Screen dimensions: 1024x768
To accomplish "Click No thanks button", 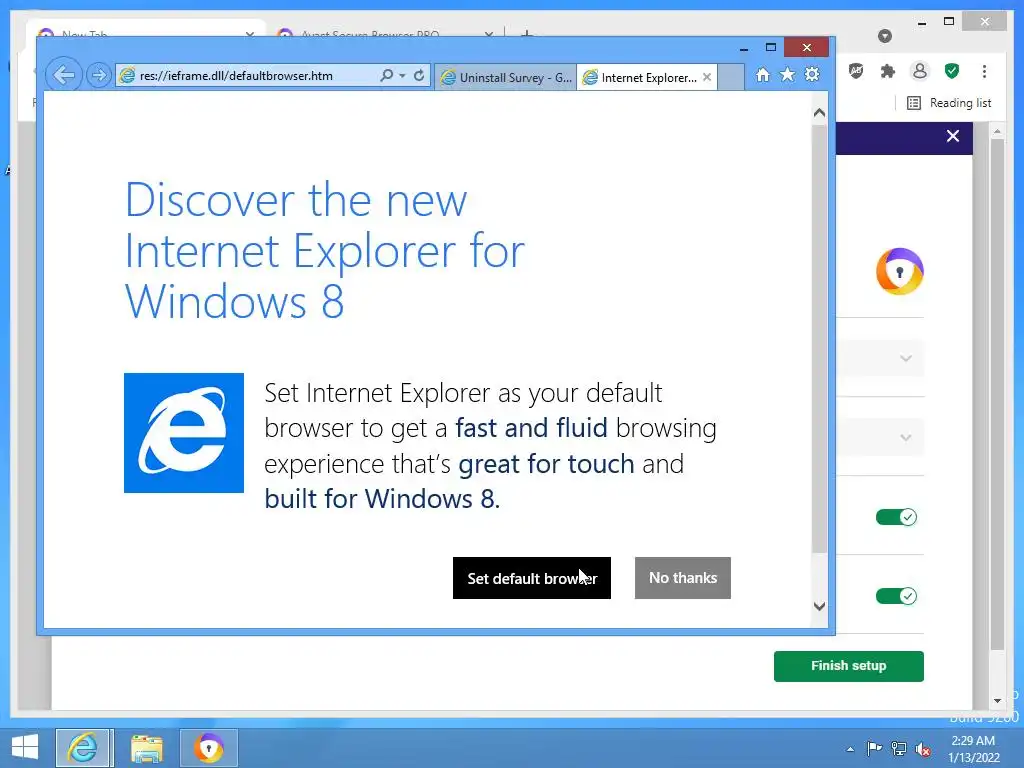I will click(x=682, y=578).
